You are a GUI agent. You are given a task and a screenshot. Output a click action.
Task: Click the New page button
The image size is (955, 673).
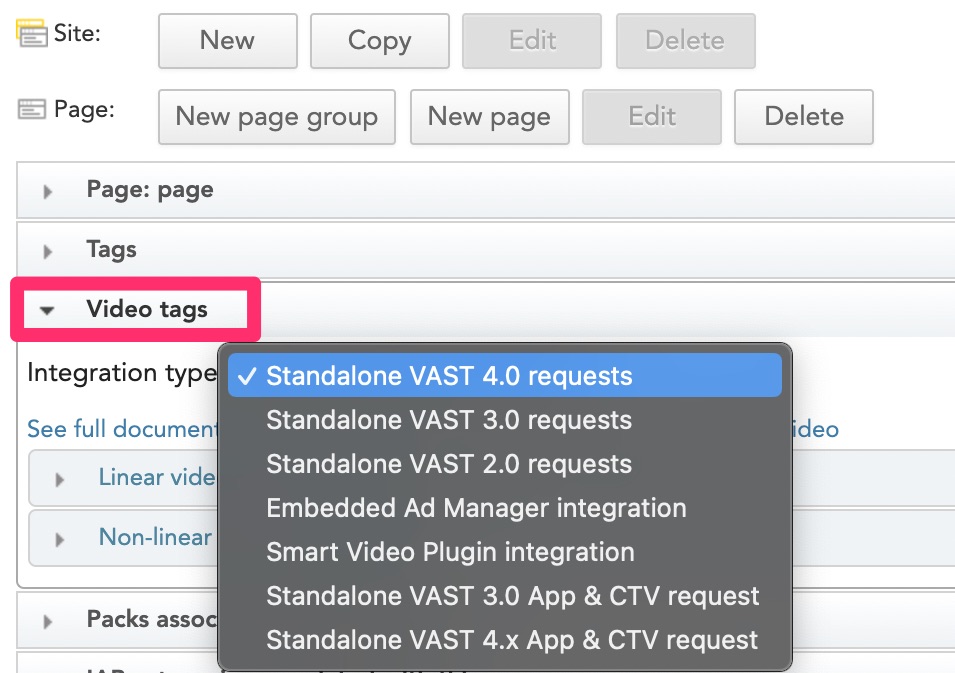489,117
